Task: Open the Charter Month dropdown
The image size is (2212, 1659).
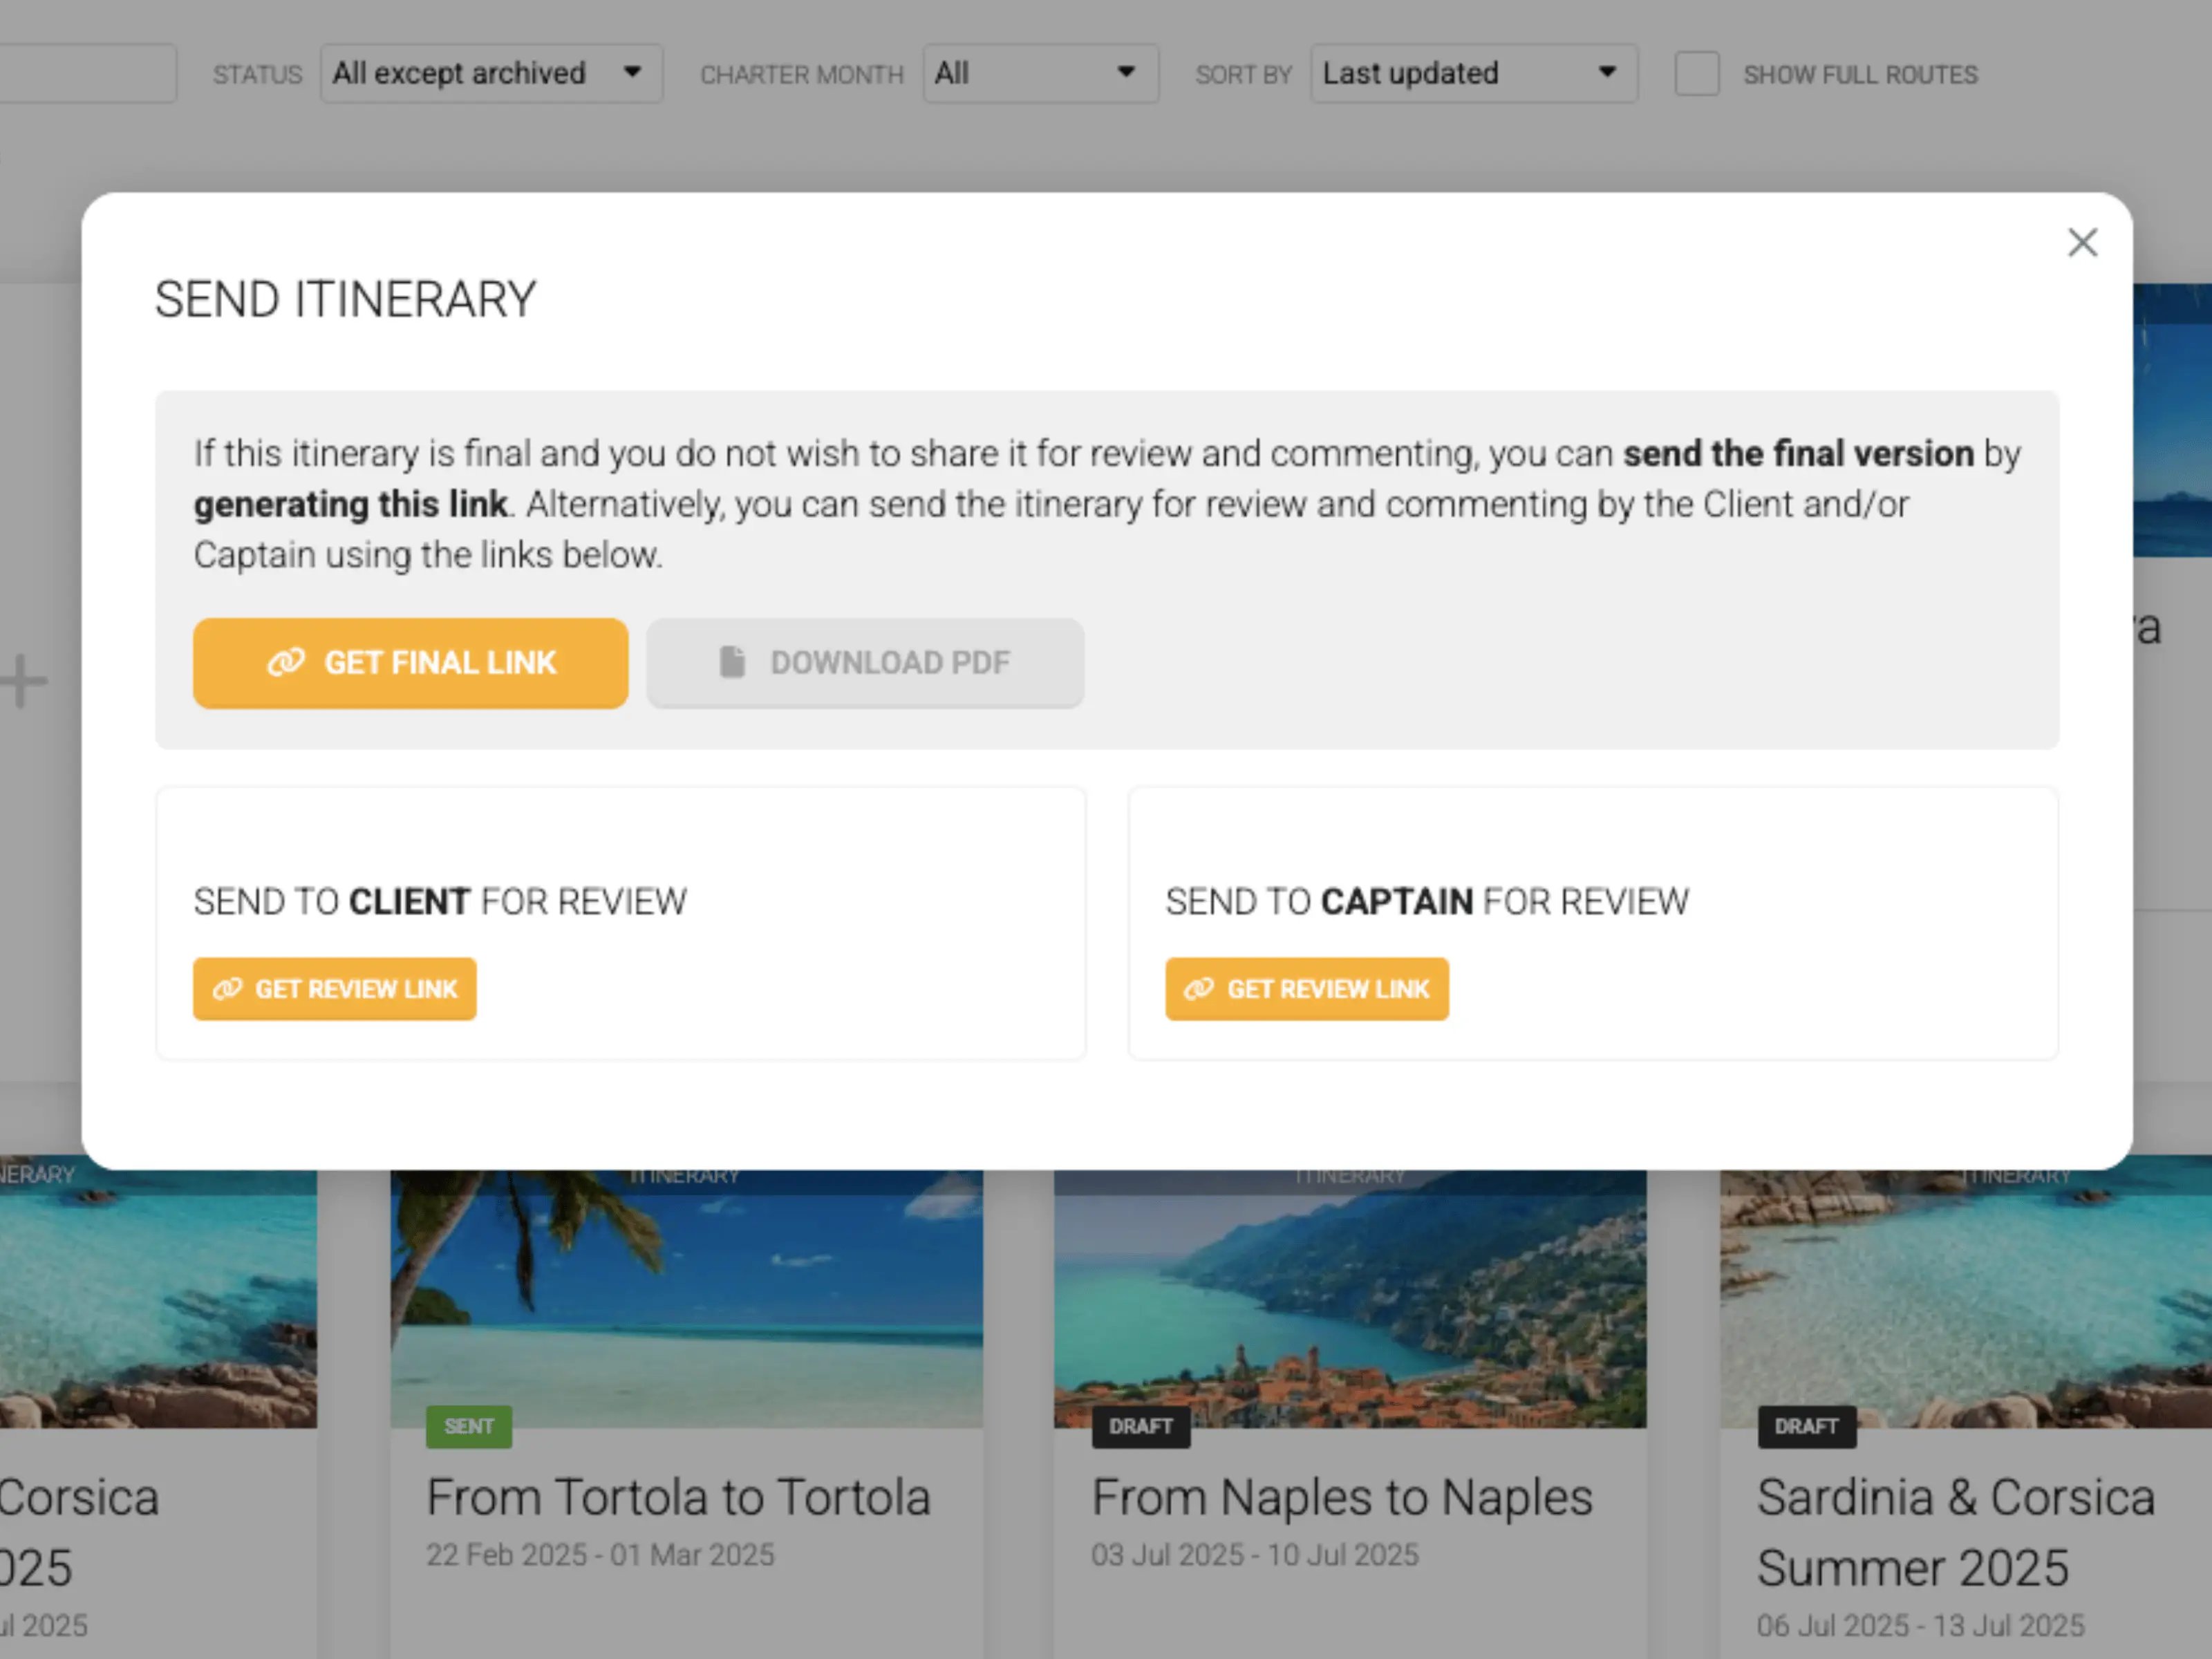Action: [x=1040, y=73]
